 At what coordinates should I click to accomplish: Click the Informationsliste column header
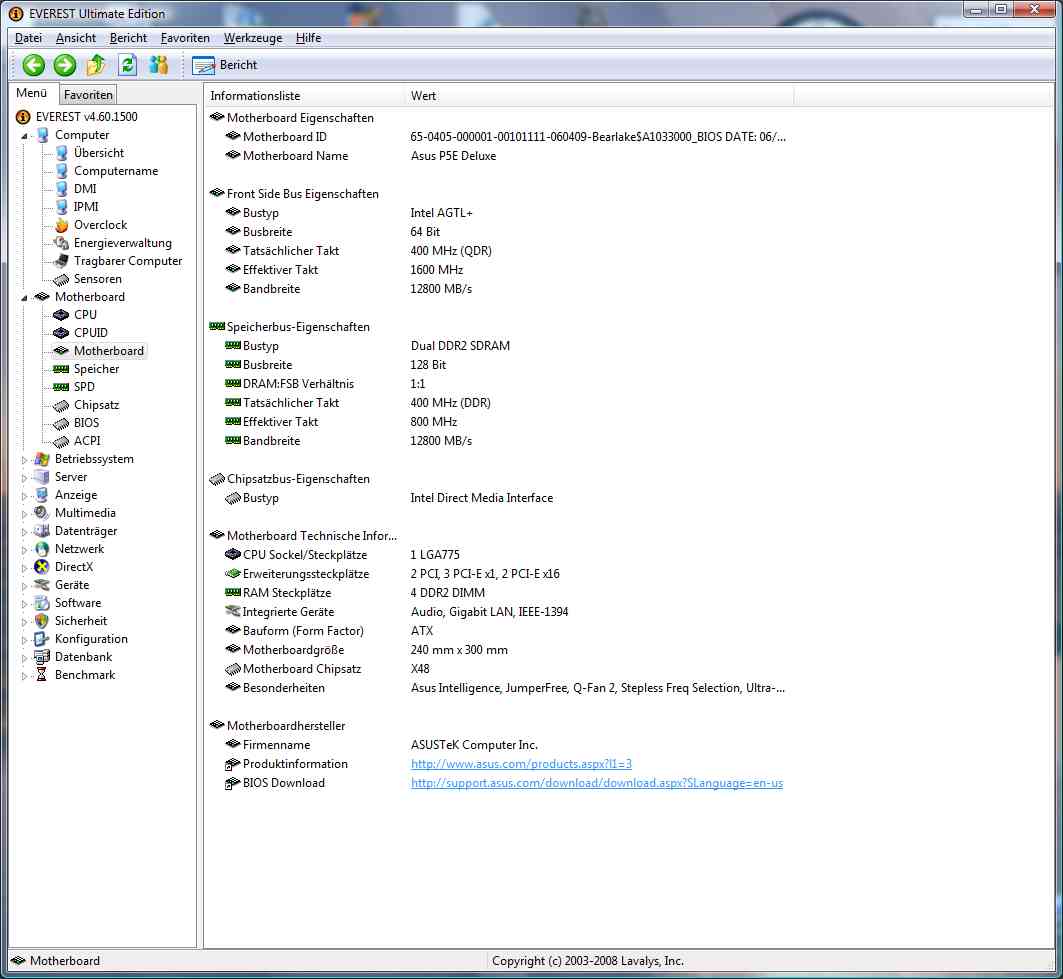304,96
